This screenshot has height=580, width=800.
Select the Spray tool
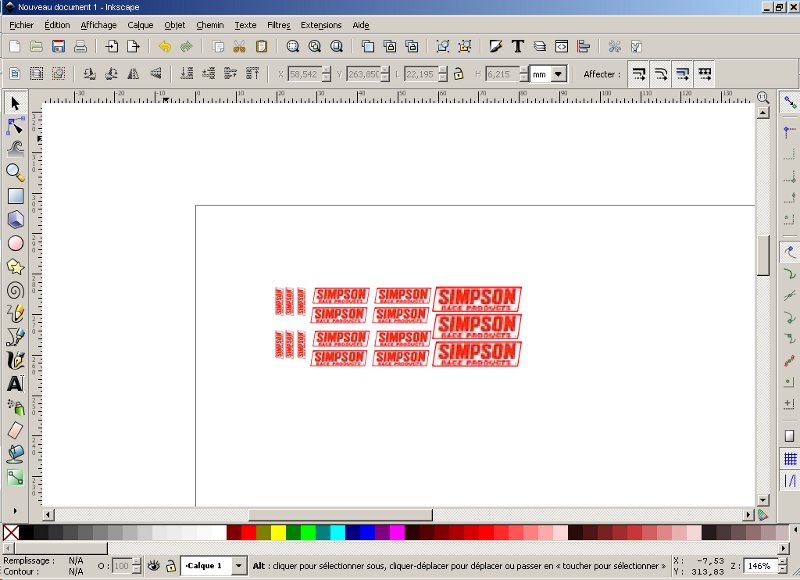[15, 407]
